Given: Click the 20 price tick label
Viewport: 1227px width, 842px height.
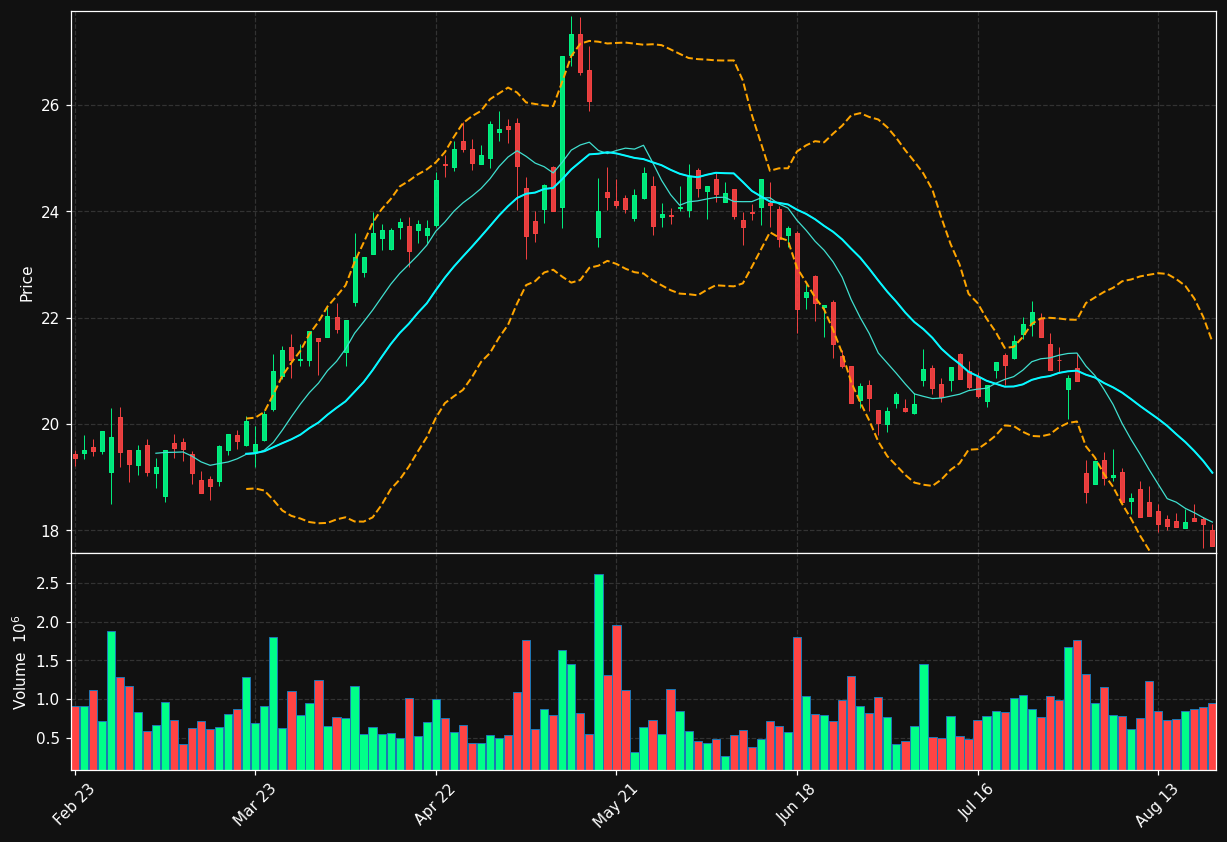Looking at the screenshot, I should pyautogui.click(x=51, y=424).
